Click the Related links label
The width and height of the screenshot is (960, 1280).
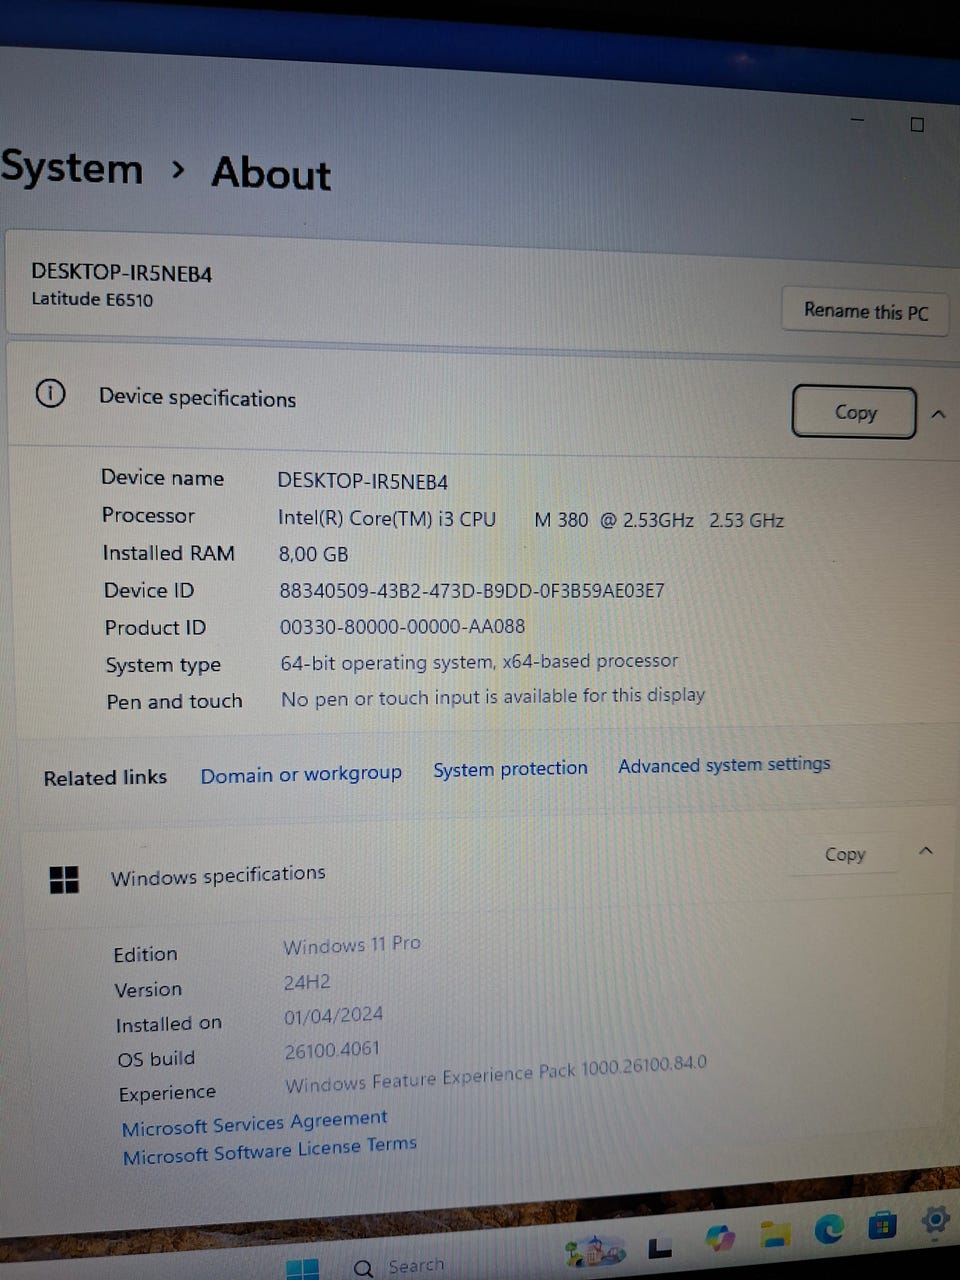coord(105,777)
